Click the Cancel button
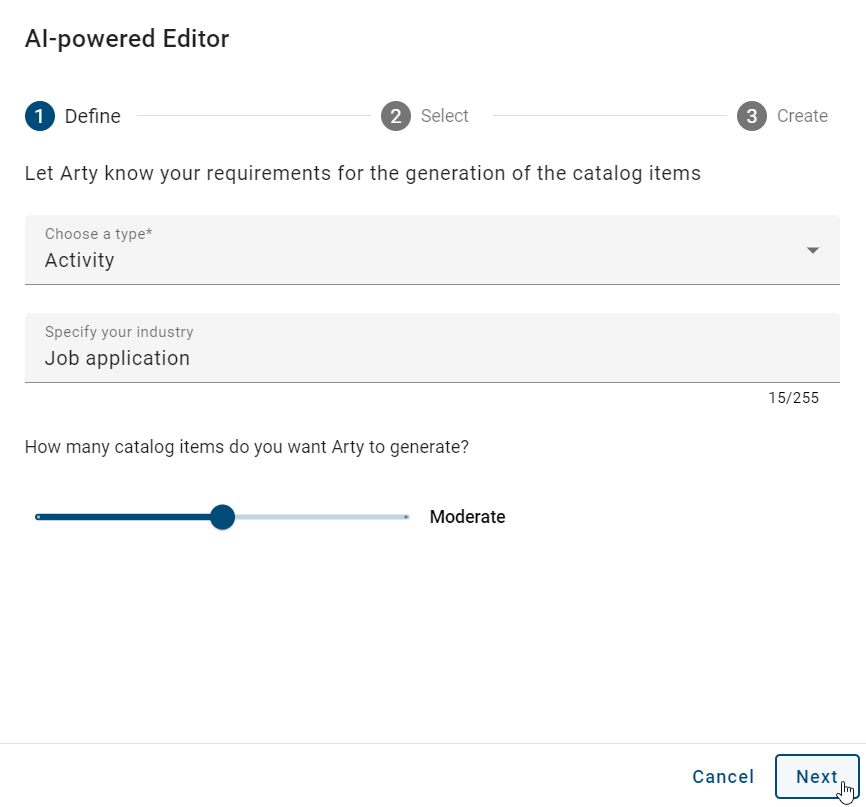The image size is (866, 807). tap(723, 777)
